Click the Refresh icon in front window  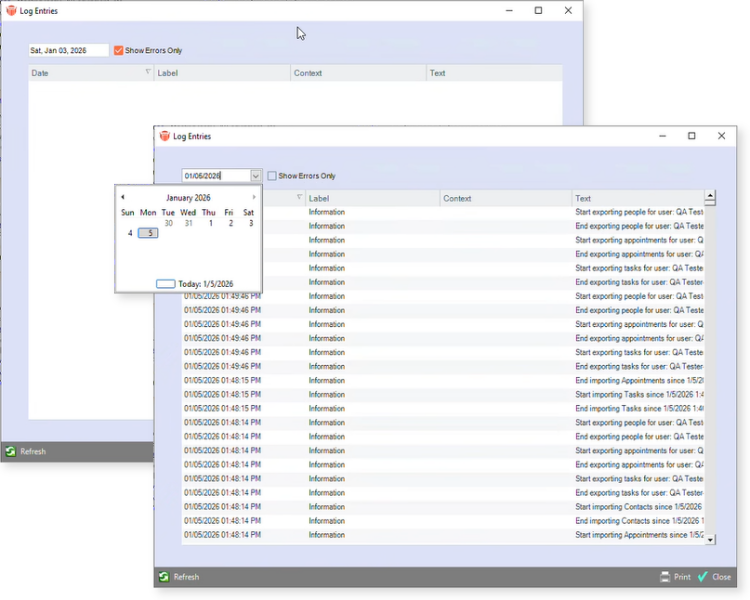(164, 577)
